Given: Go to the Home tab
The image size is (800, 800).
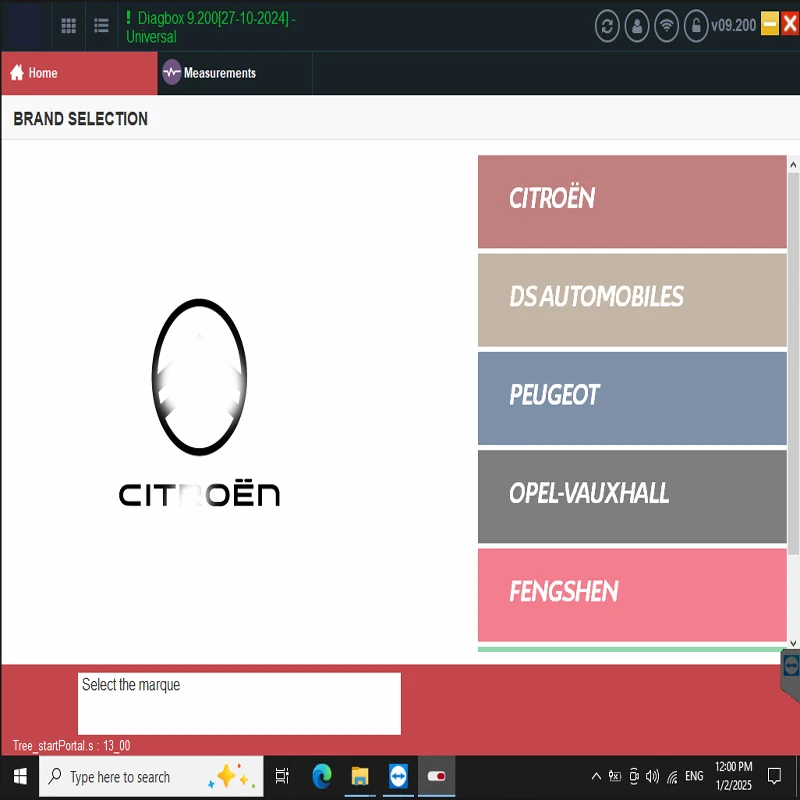Looking at the screenshot, I should tap(79, 73).
